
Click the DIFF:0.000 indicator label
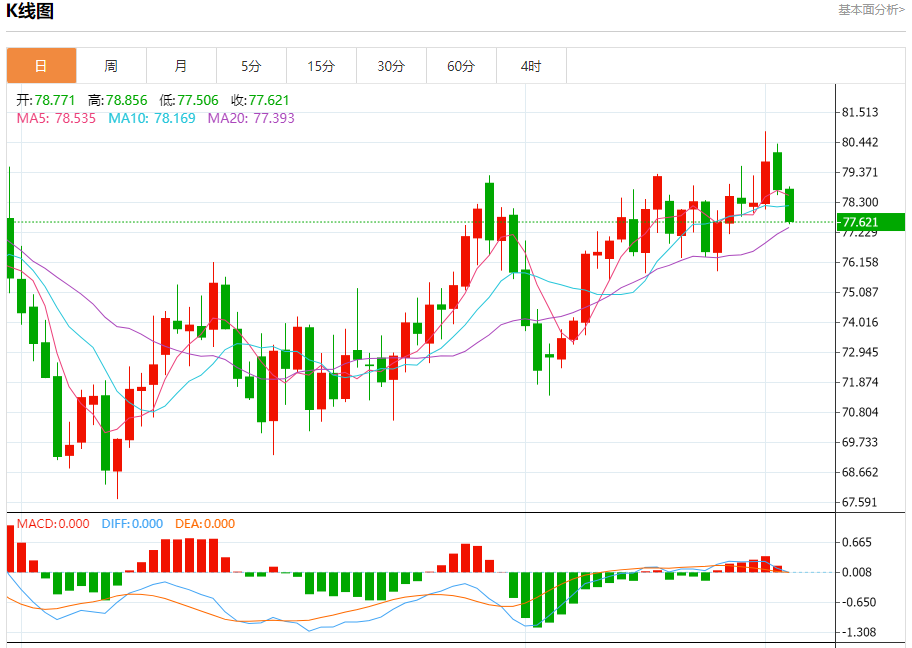[132, 524]
